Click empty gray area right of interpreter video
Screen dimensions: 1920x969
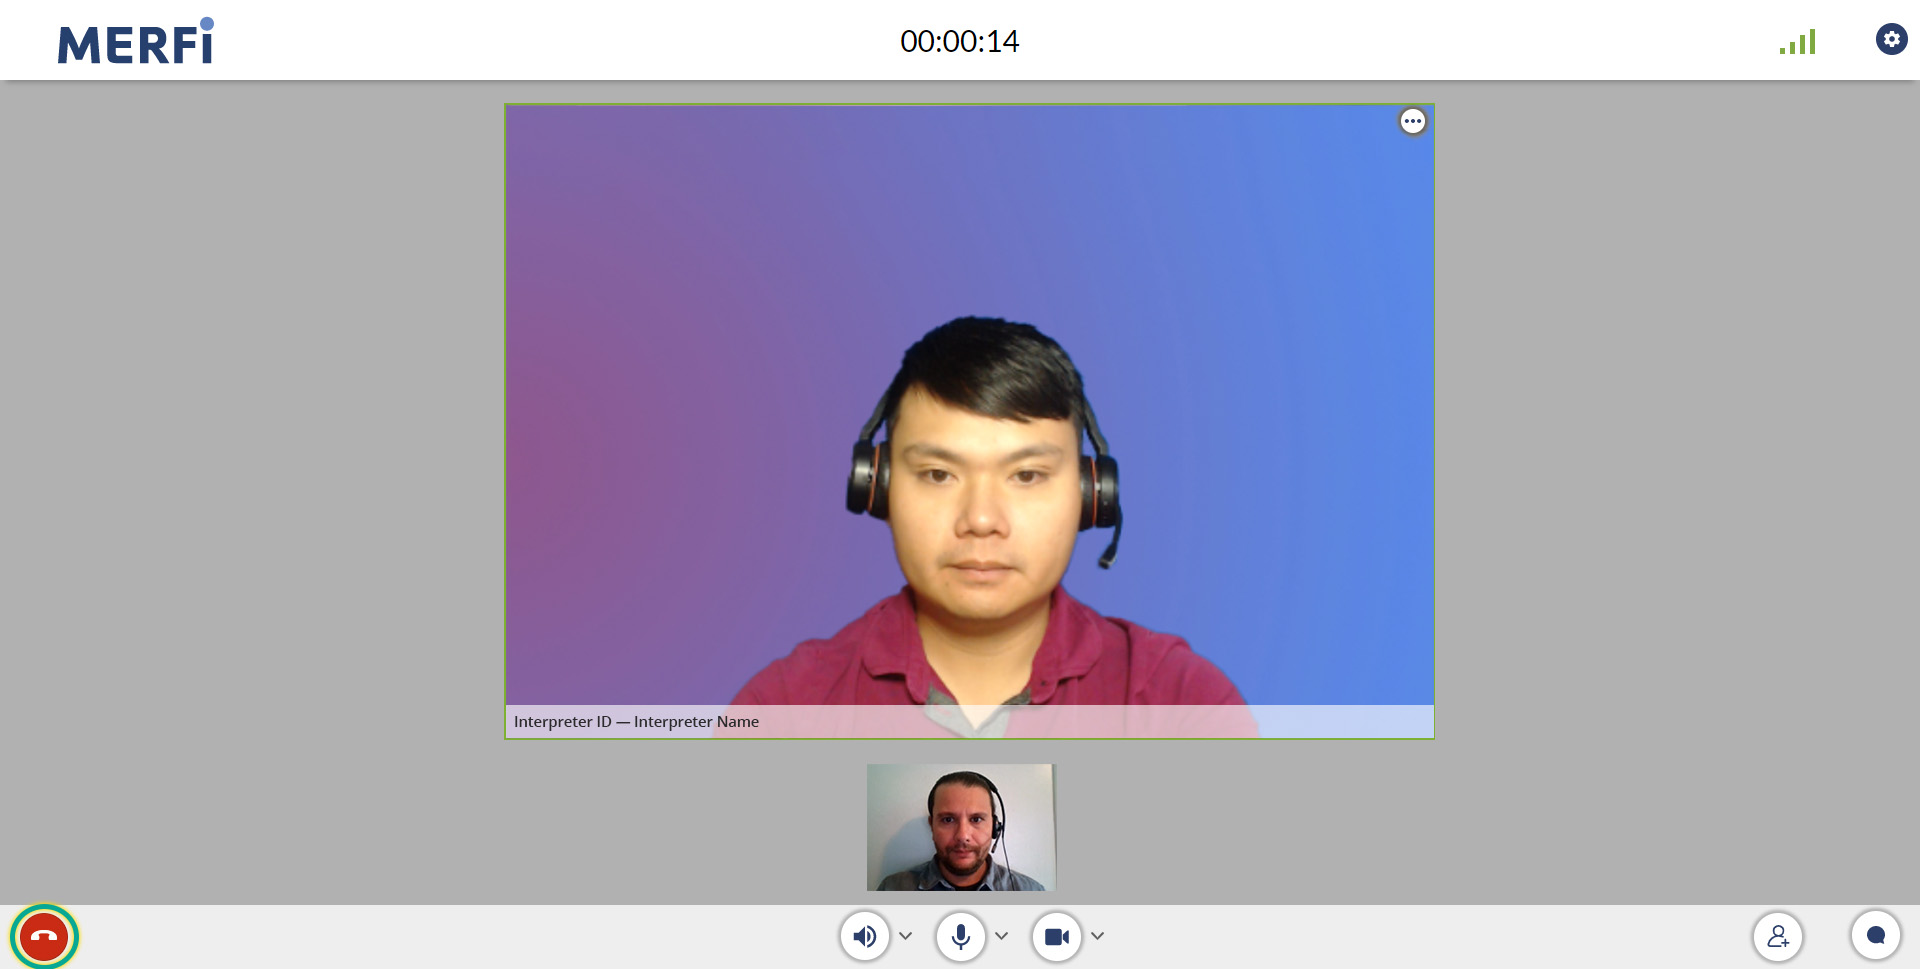coord(1680,450)
